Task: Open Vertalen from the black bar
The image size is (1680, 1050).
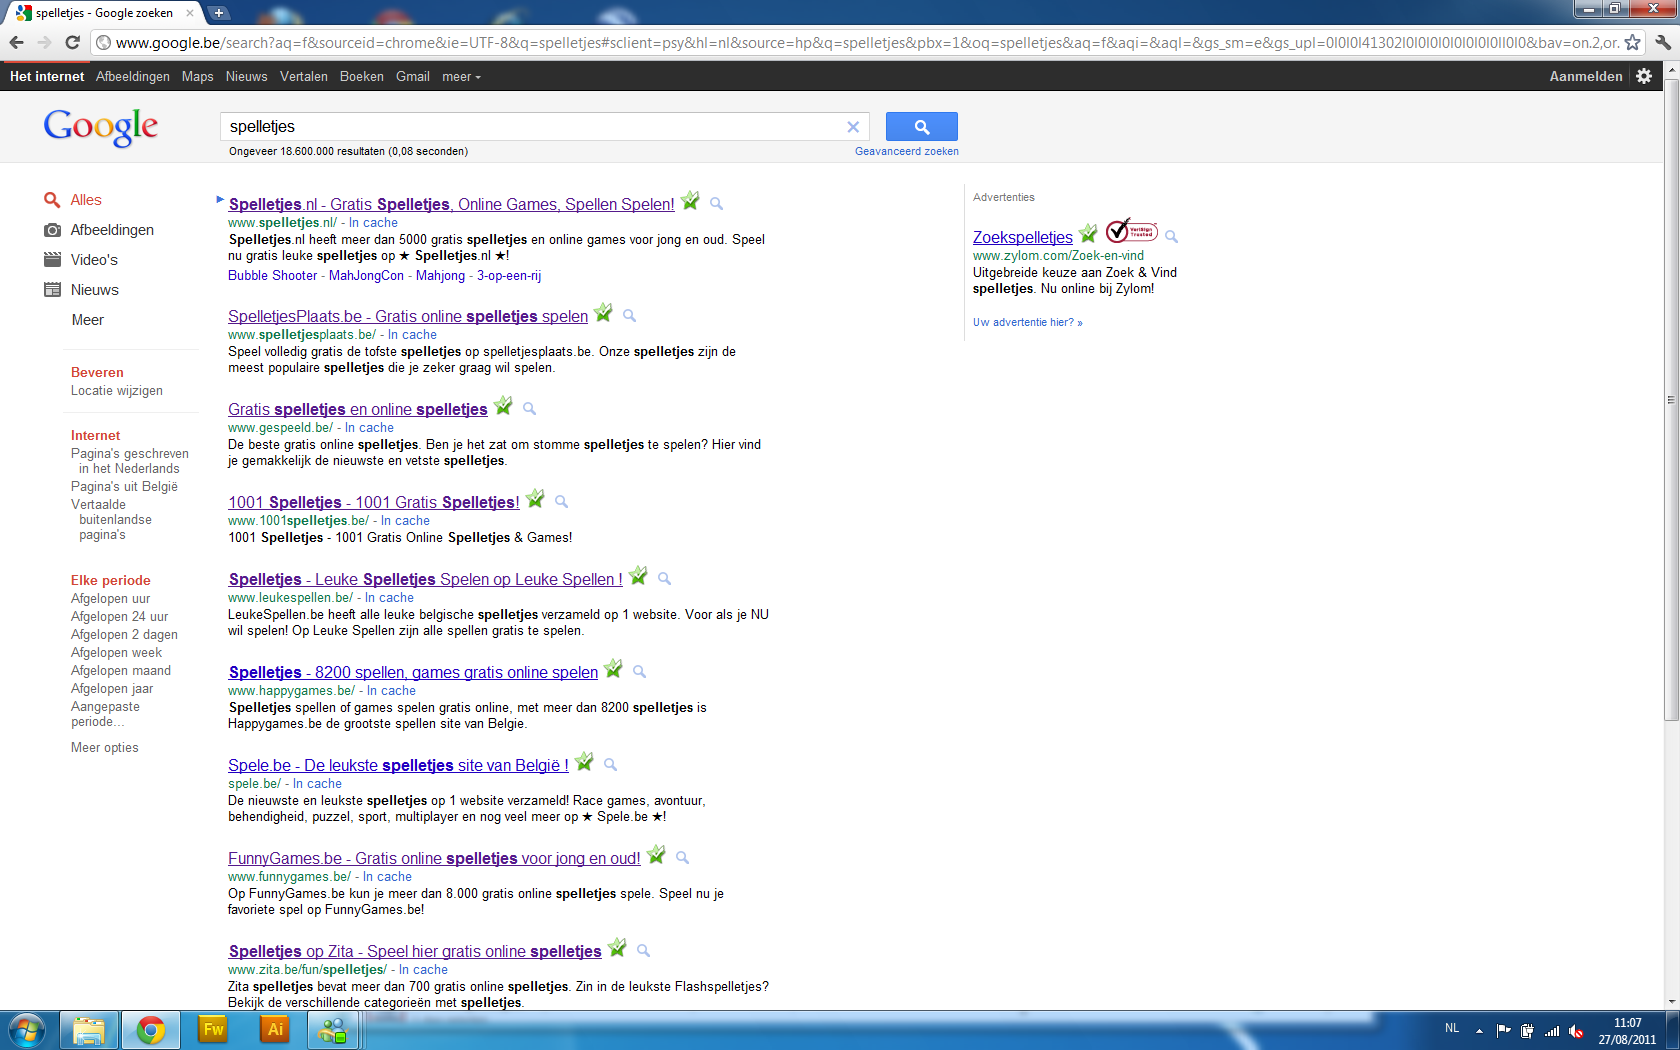Action: 304,76
